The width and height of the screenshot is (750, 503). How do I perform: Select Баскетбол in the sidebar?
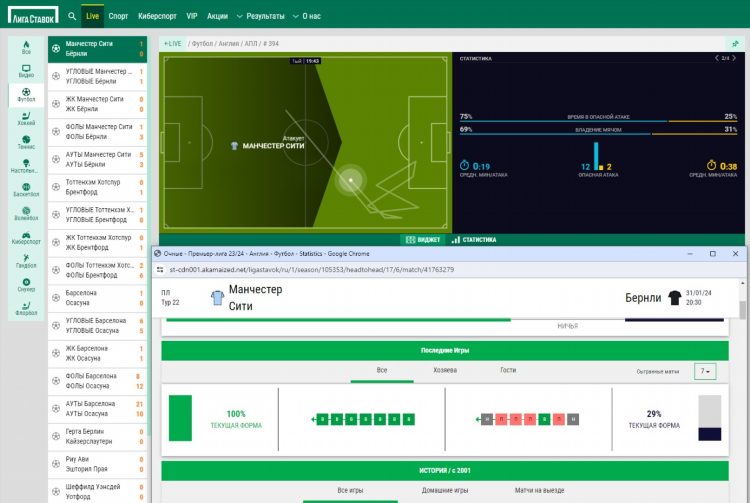pos(26,190)
